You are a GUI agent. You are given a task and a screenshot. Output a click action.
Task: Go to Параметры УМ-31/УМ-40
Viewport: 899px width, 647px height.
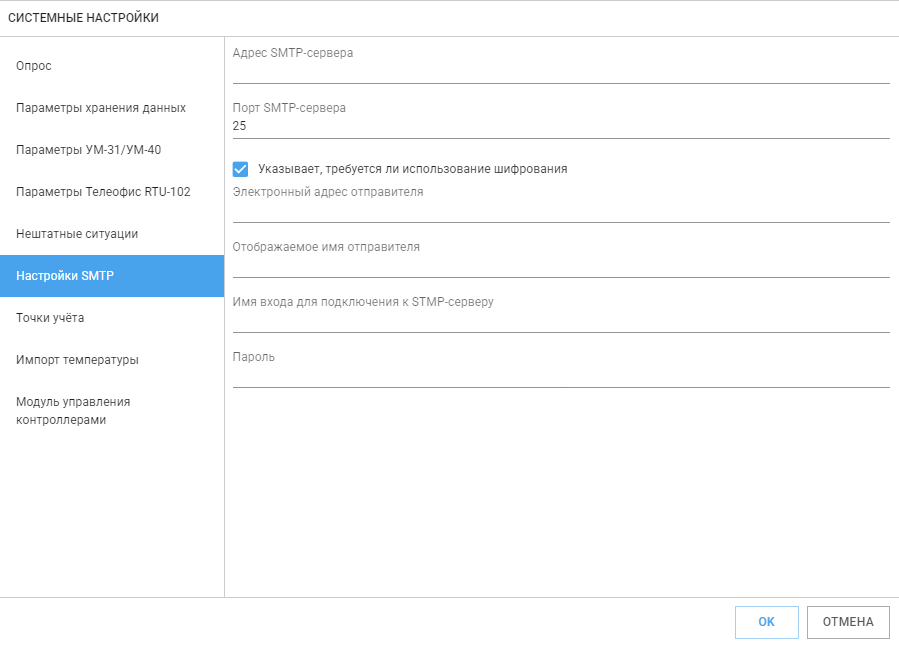112,150
